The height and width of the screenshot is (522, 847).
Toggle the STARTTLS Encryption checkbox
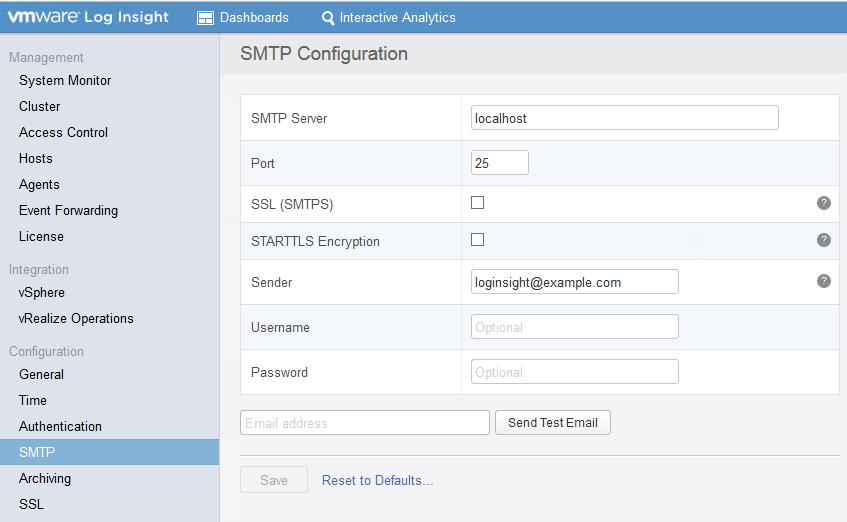pos(478,239)
